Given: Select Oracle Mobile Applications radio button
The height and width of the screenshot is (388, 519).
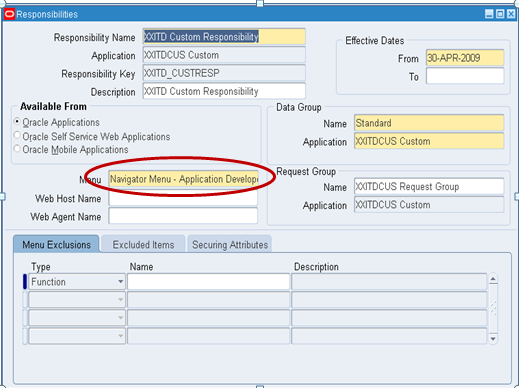Looking at the screenshot, I should click(x=17, y=149).
